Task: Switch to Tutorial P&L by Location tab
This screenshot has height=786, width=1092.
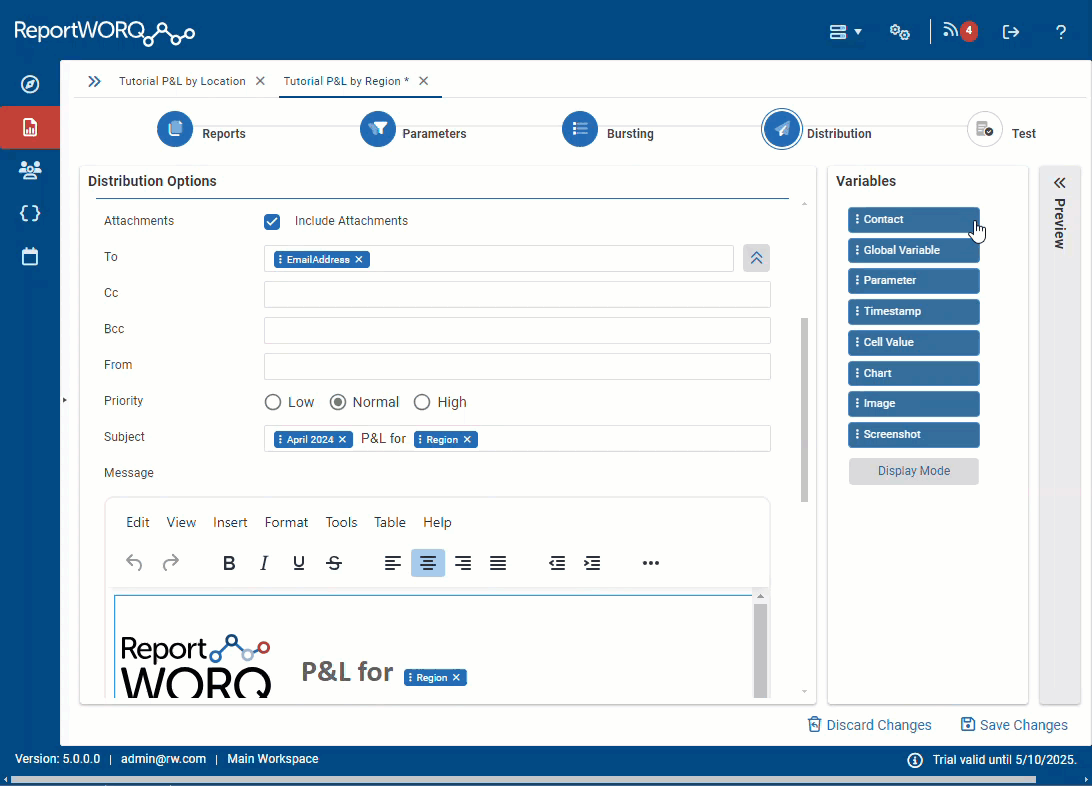Action: [x=182, y=81]
